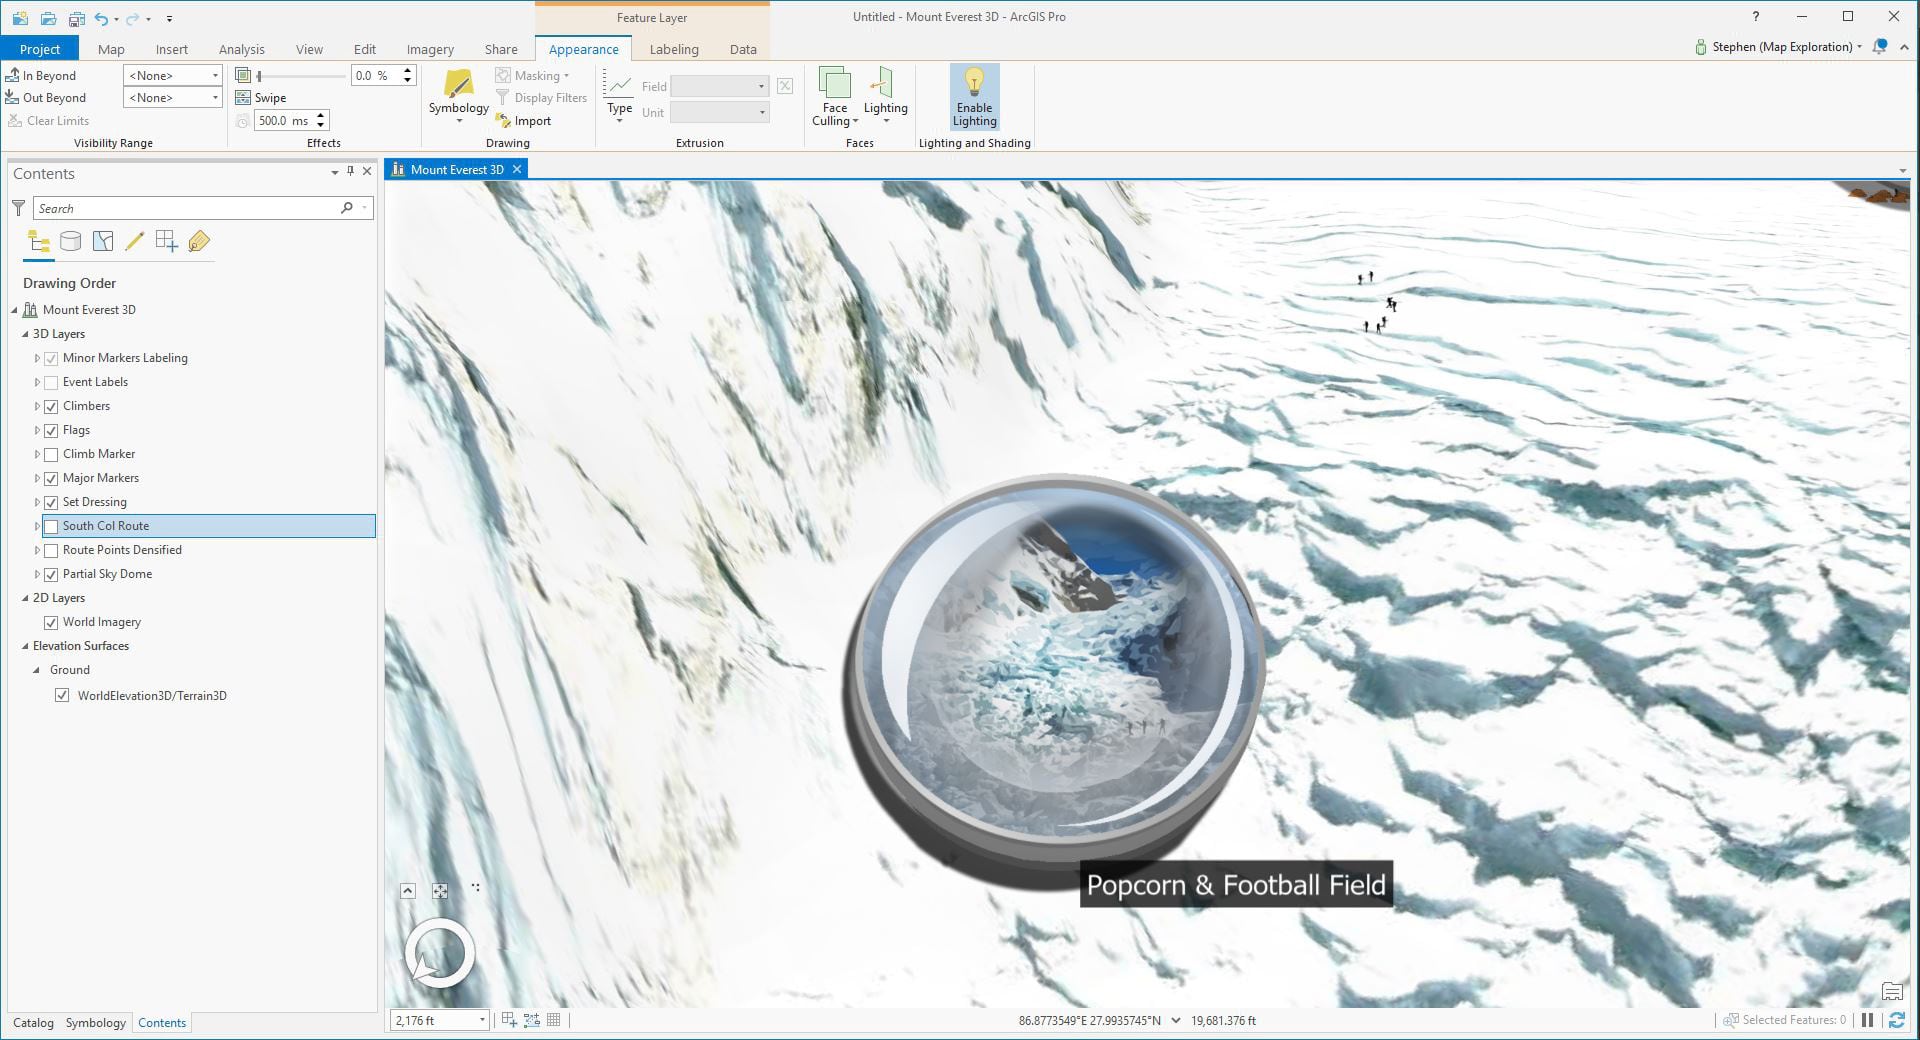Click the Import button in Drawing group
This screenshot has width=1920, height=1040.
pyautogui.click(x=524, y=121)
